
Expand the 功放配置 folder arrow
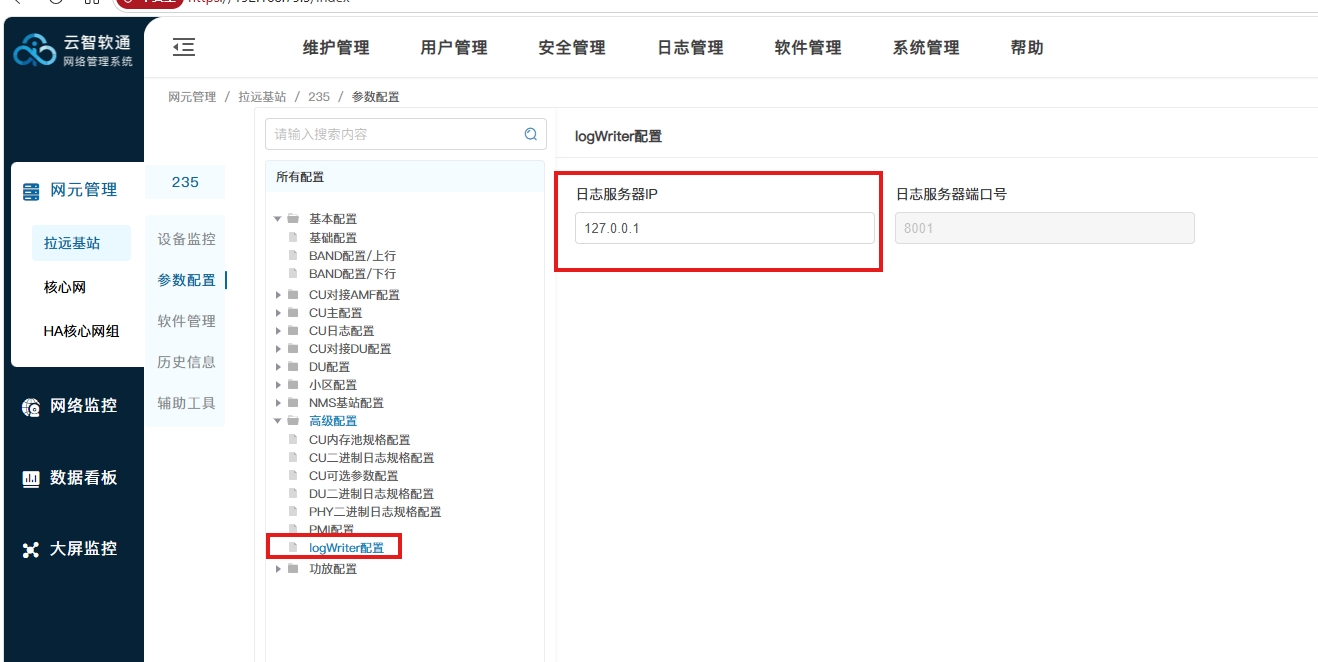(x=278, y=569)
